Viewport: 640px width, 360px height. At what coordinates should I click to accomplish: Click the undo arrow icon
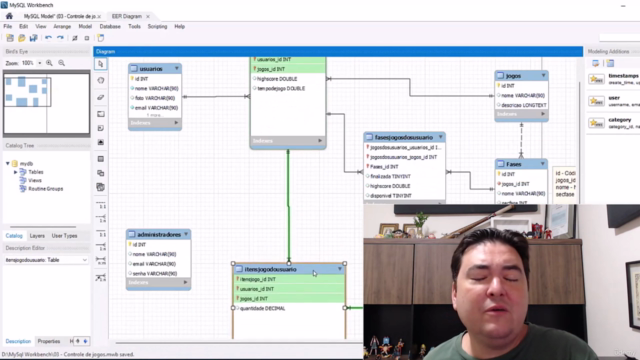48,38
